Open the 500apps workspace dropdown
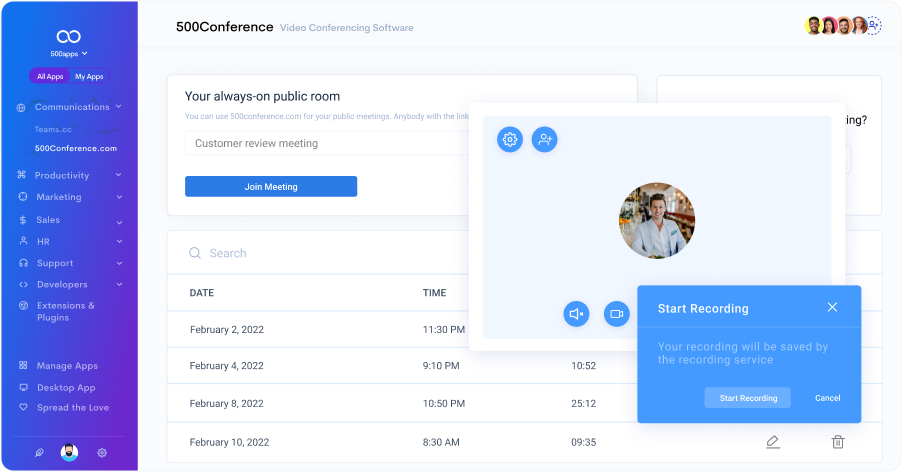 point(68,53)
